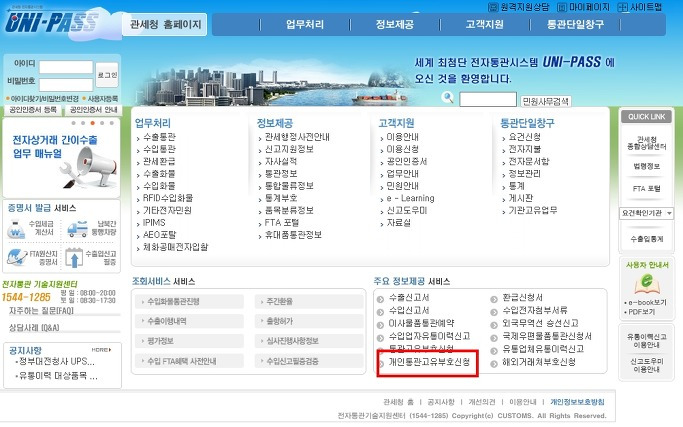Click 공인인증서 안내 button
The height and width of the screenshot is (427, 683).
point(94,110)
